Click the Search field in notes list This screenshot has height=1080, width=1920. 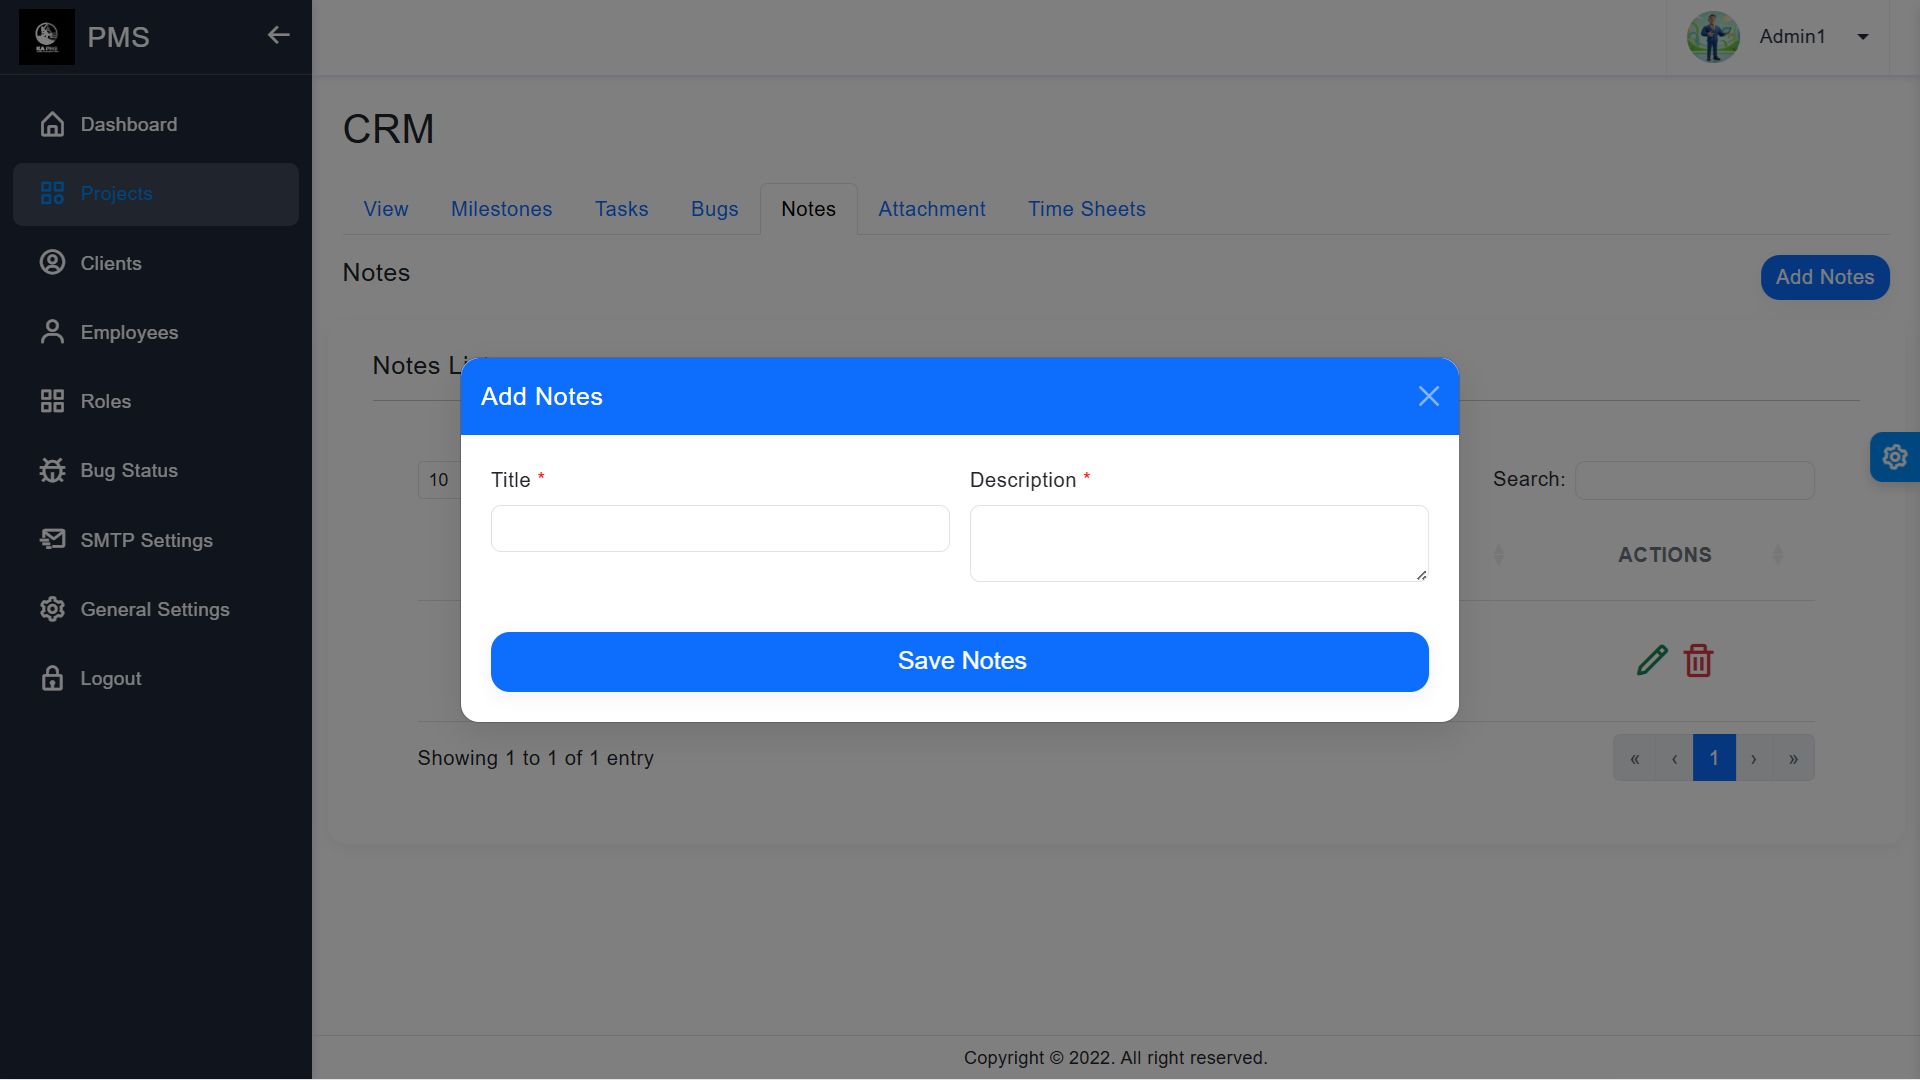pos(1694,480)
